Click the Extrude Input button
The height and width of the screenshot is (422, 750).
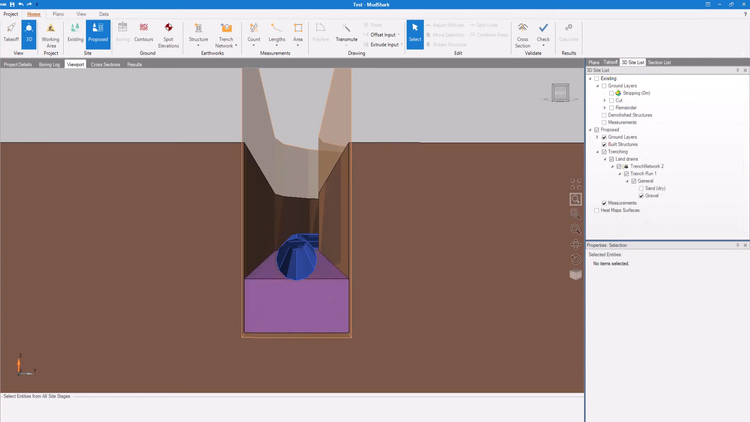click(384, 44)
